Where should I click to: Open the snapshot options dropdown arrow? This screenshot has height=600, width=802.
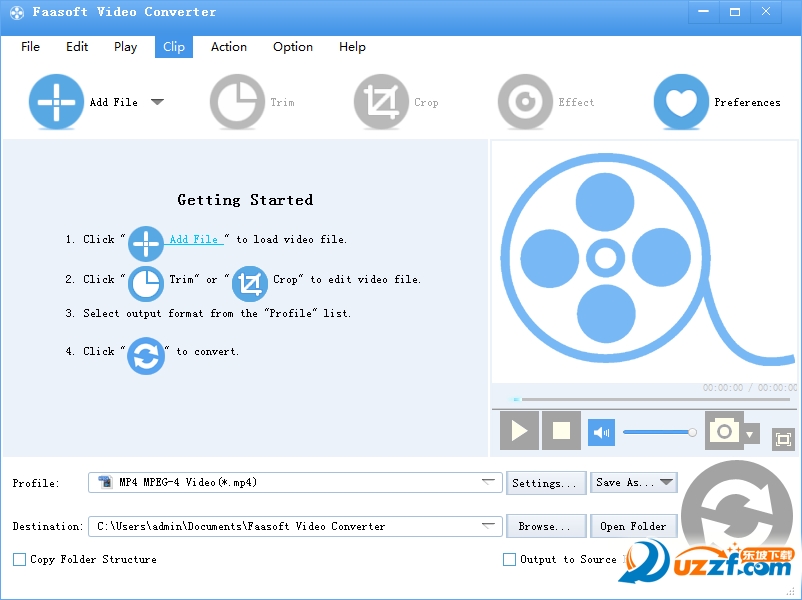(750, 435)
